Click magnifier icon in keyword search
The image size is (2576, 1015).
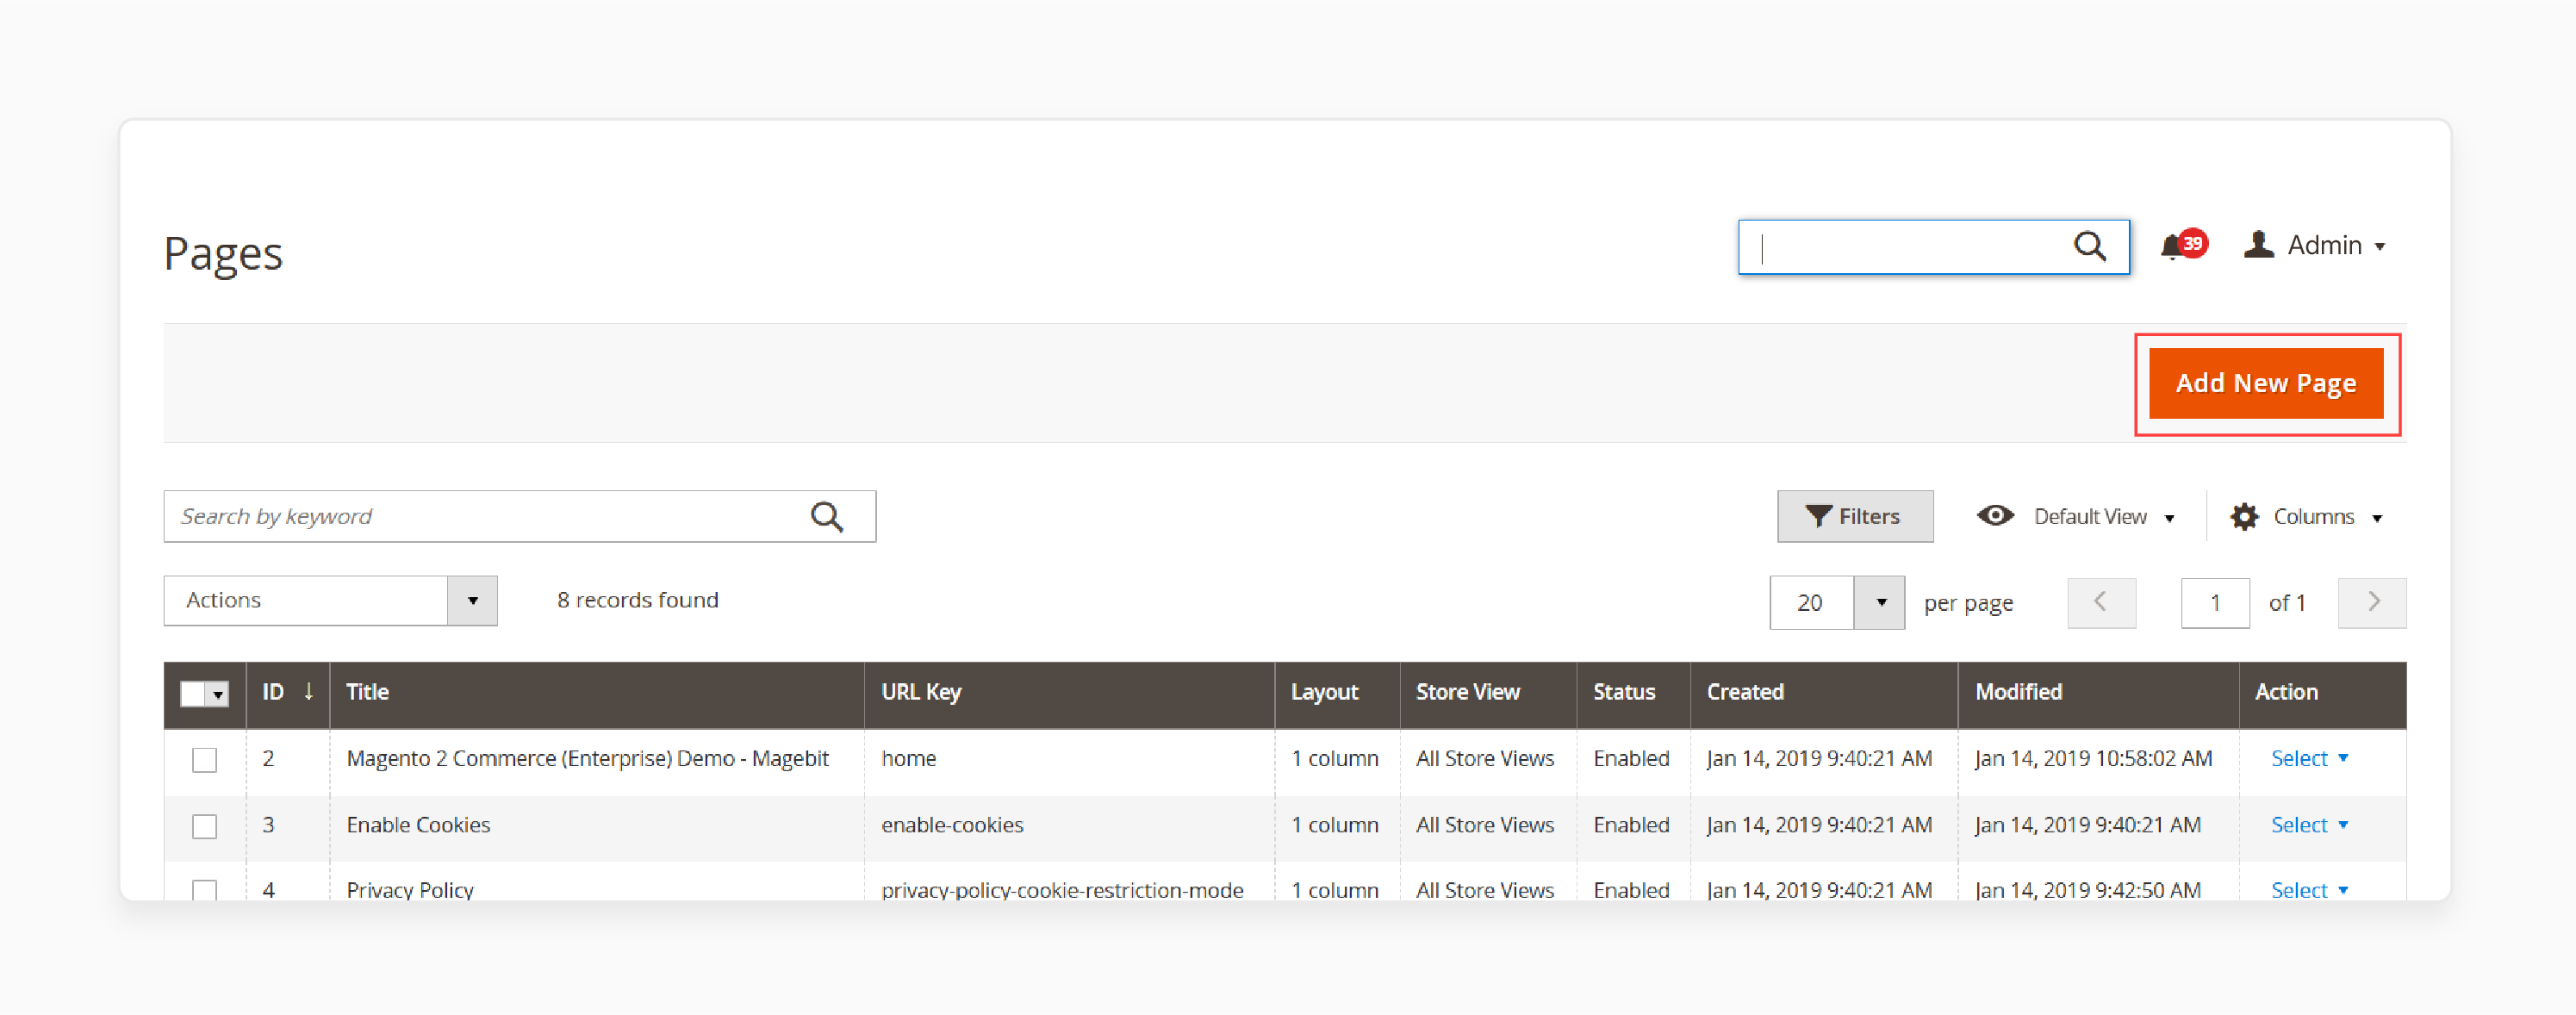[826, 516]
